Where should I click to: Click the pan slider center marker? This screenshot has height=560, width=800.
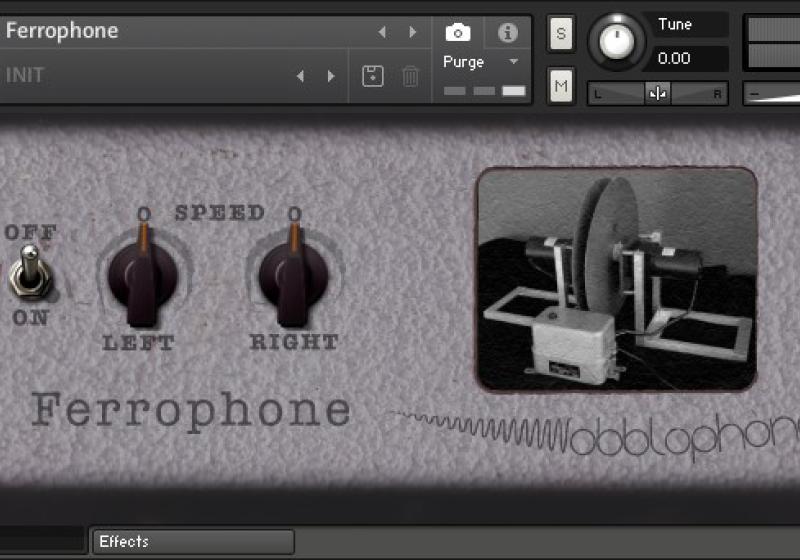(x=657, y=94)
